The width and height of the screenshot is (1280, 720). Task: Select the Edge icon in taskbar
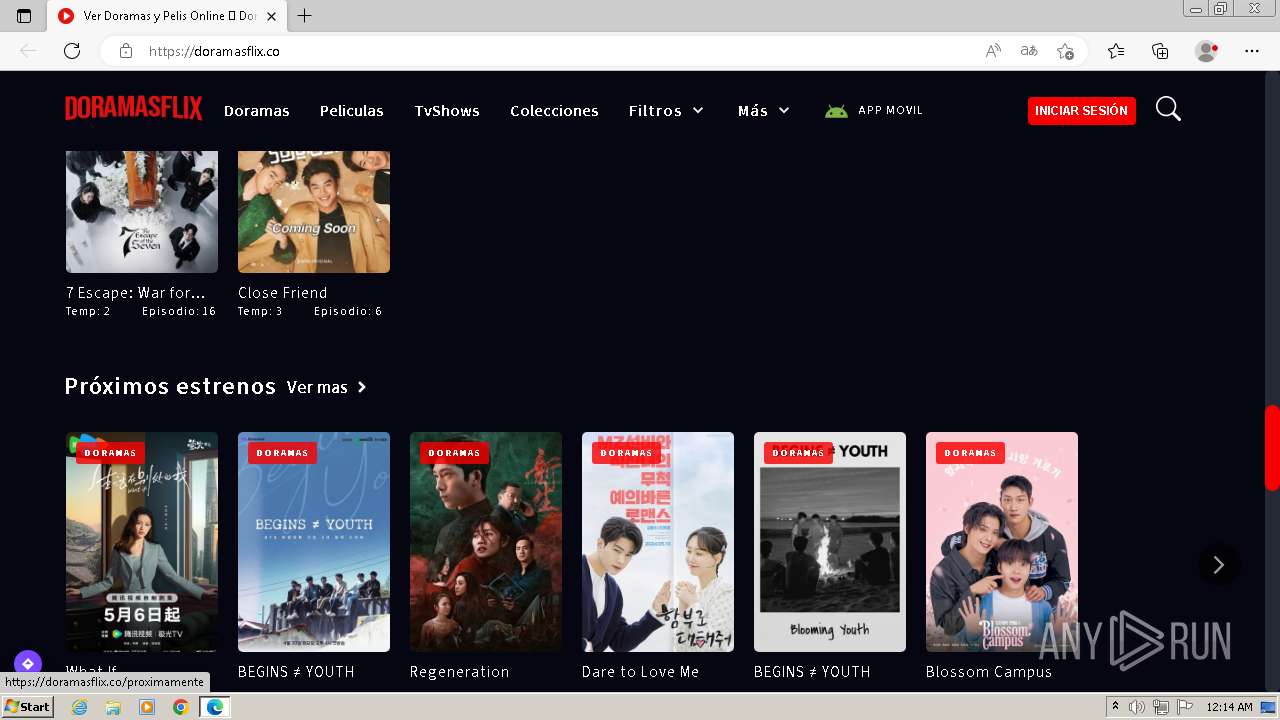(214, 707)
